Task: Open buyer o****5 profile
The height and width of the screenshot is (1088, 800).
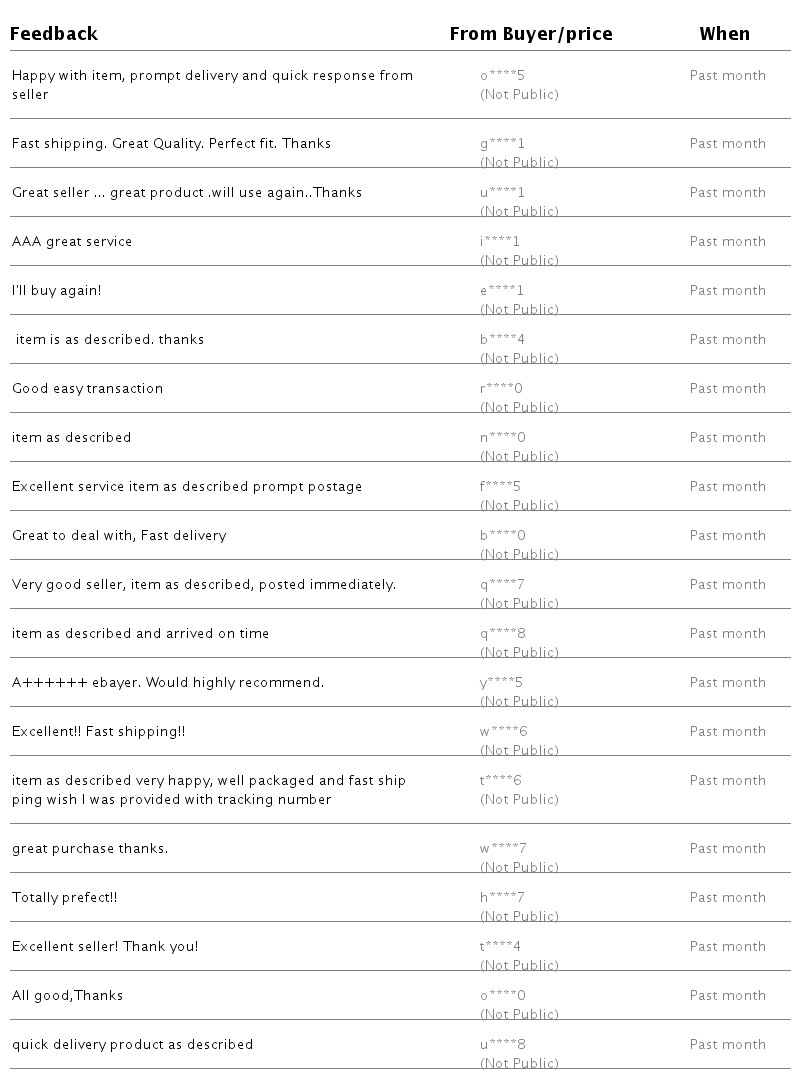Action: [x=502, y=75]
